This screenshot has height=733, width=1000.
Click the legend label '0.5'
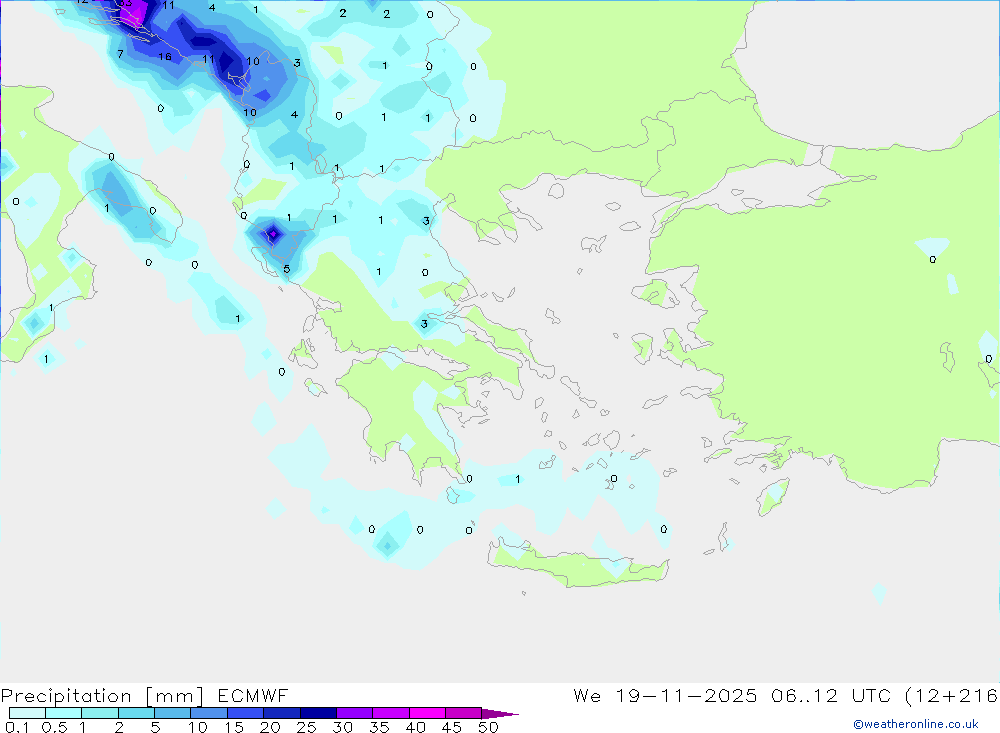click(54, 727)
